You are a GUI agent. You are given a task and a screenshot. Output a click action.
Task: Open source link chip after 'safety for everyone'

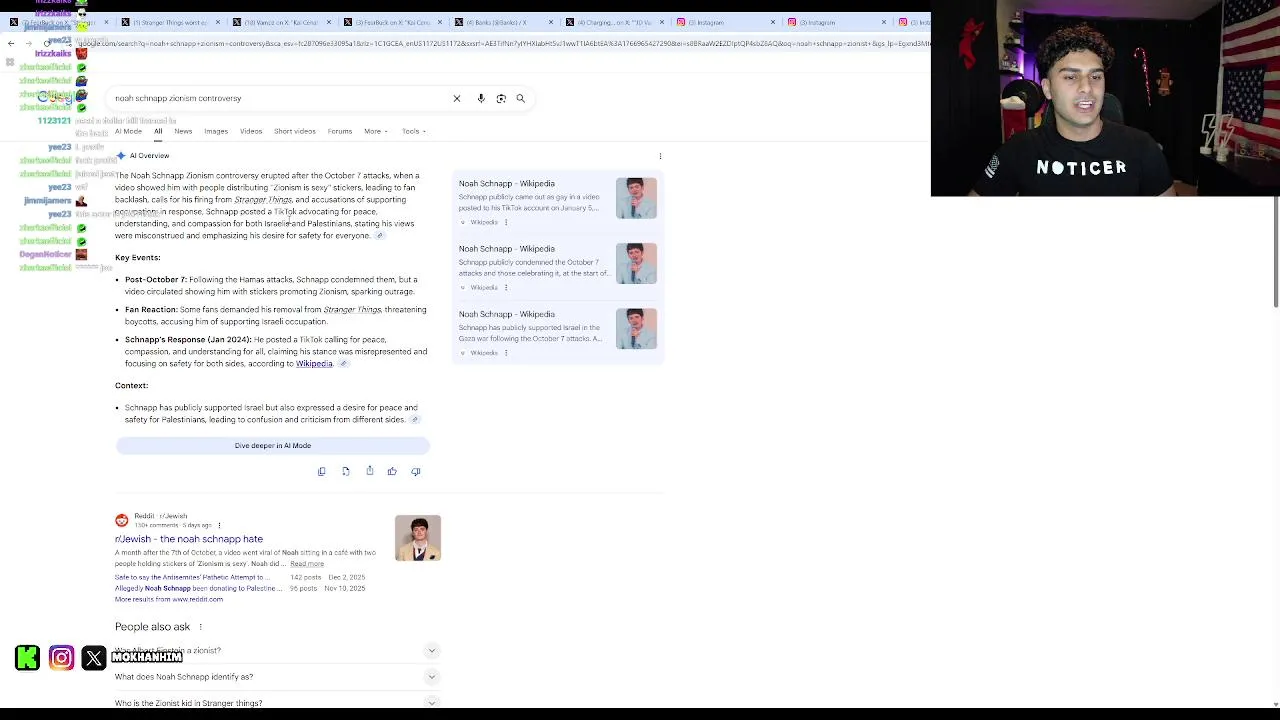click(379, 236)
